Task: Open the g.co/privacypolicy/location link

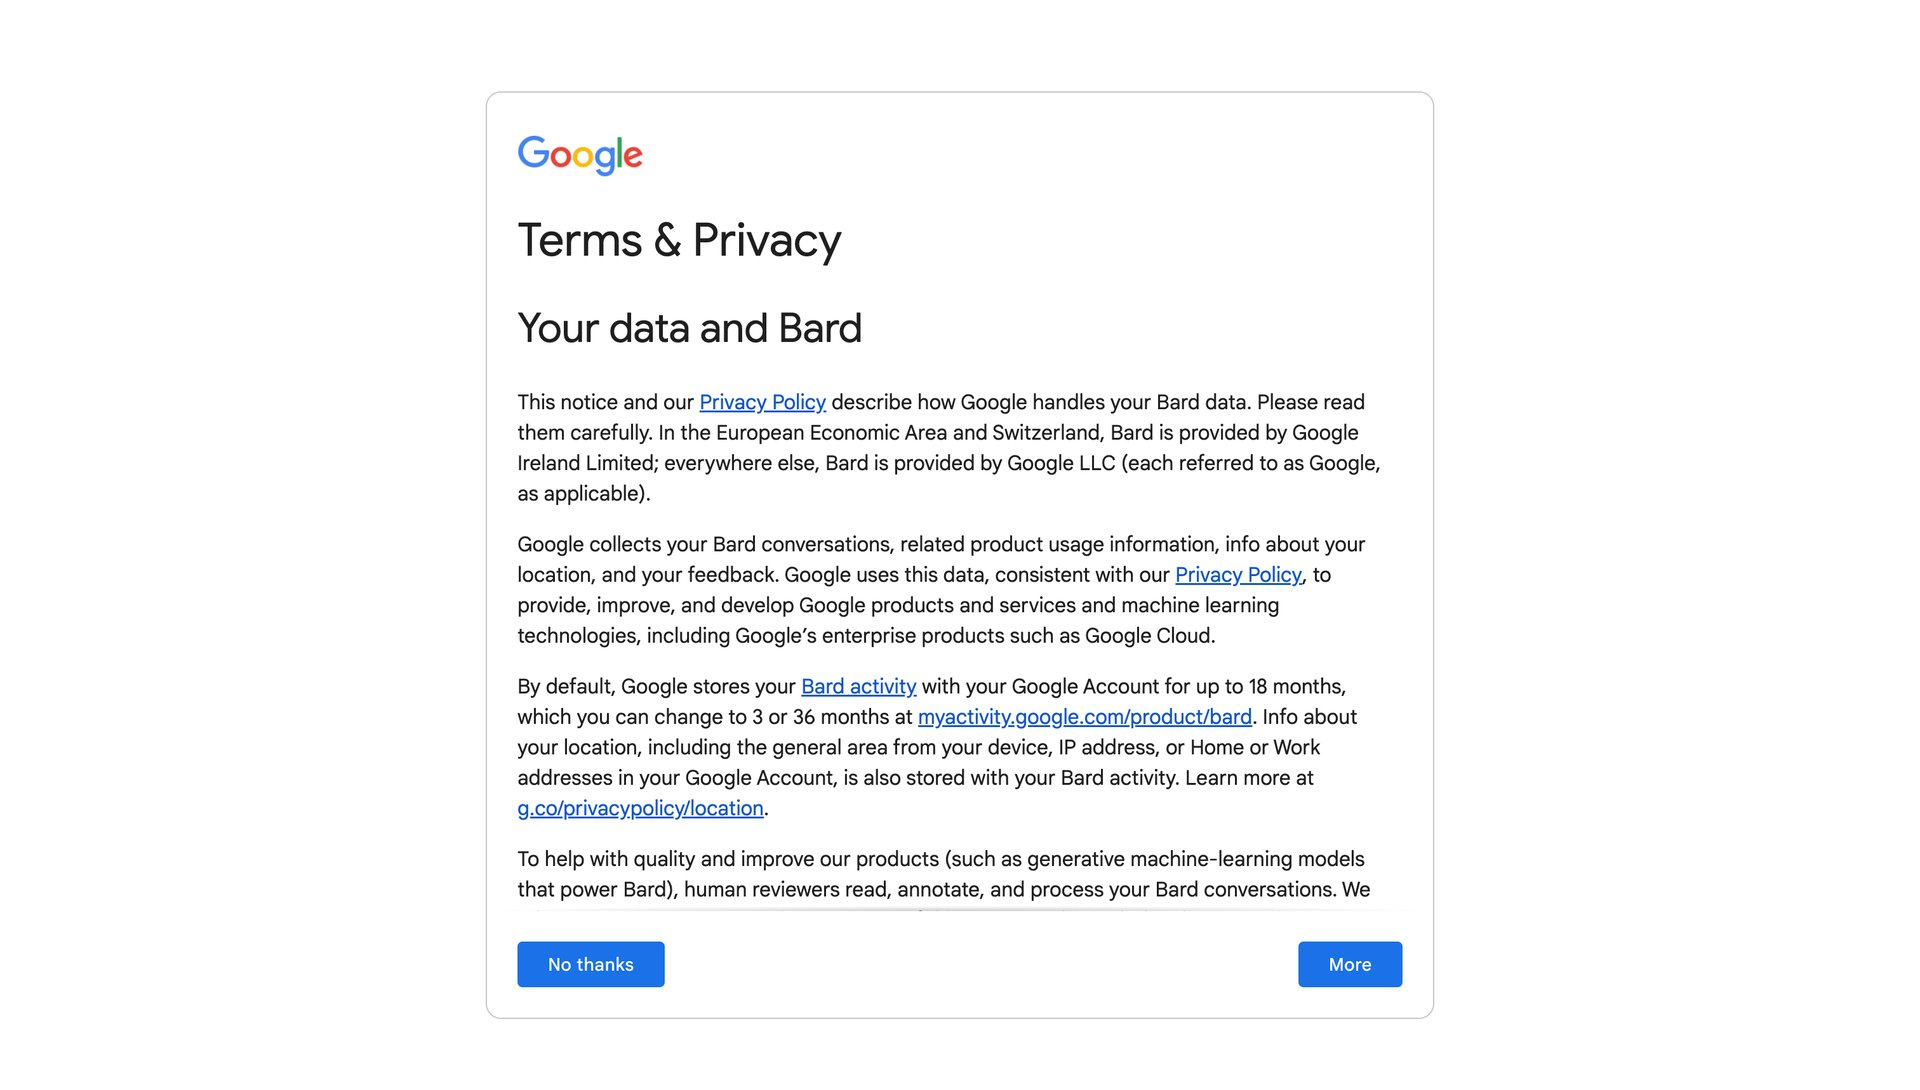Action: point(640,808)
